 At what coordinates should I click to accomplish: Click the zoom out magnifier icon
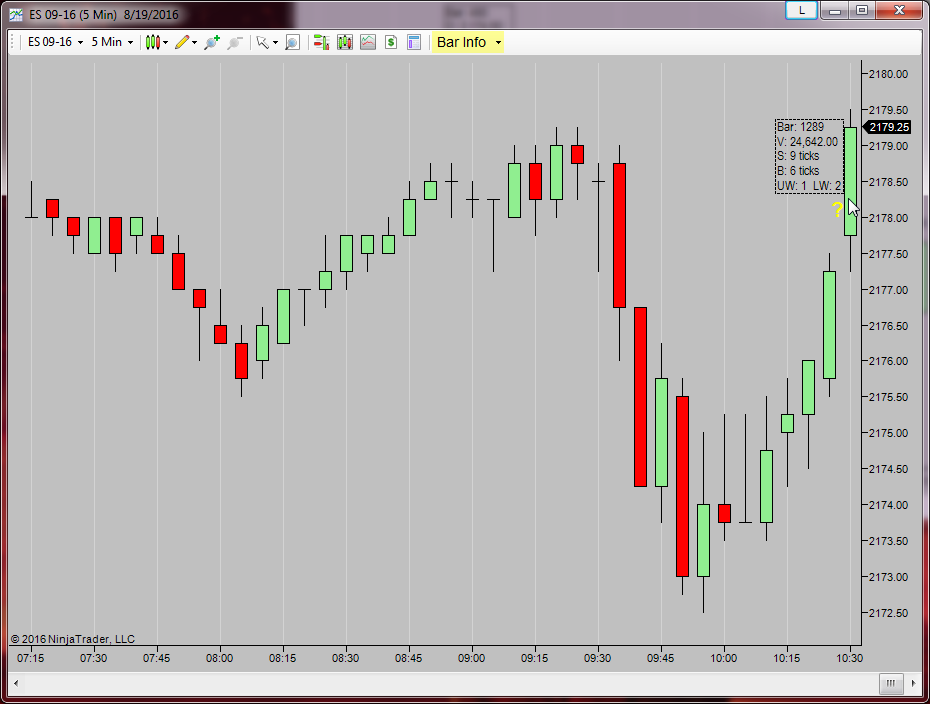tap(235, 42)
